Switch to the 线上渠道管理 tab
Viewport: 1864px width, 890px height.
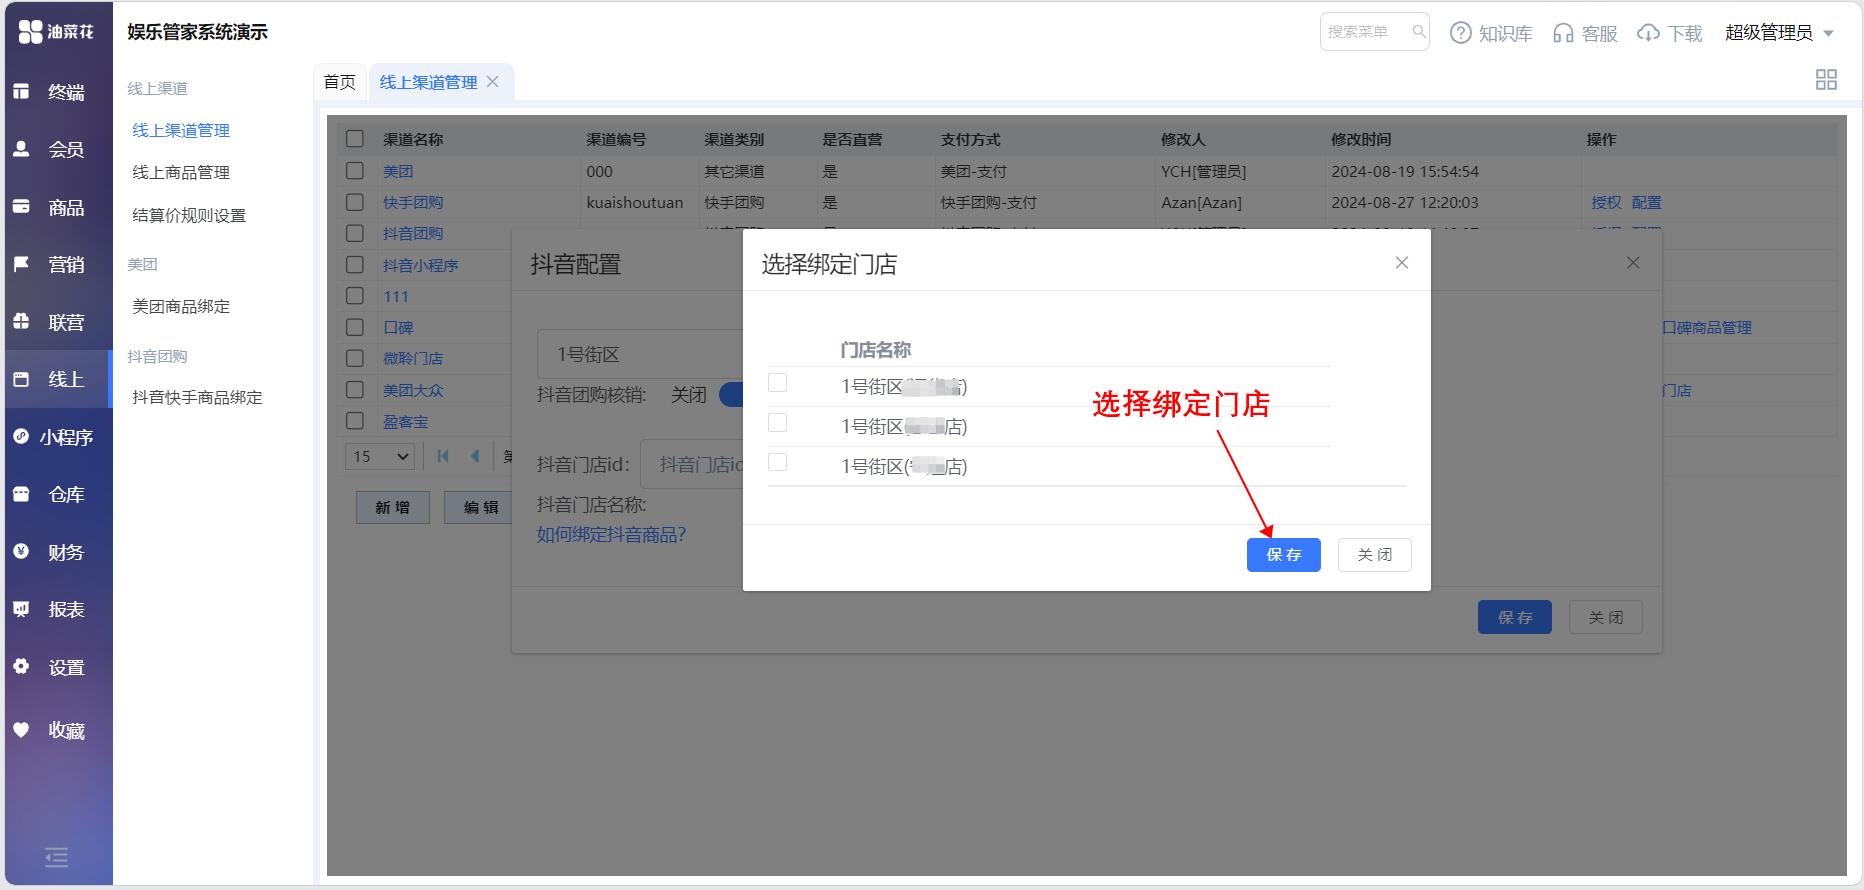coord(428,82)
